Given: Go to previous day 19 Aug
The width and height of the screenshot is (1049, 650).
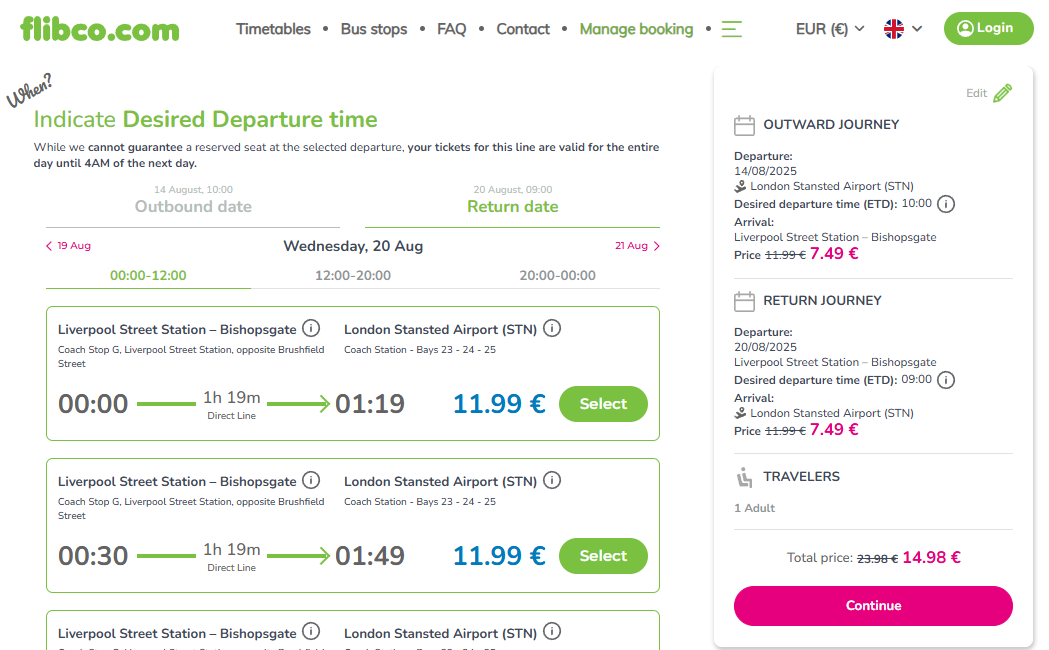Looking at the screenshot, I should (68, 245).
